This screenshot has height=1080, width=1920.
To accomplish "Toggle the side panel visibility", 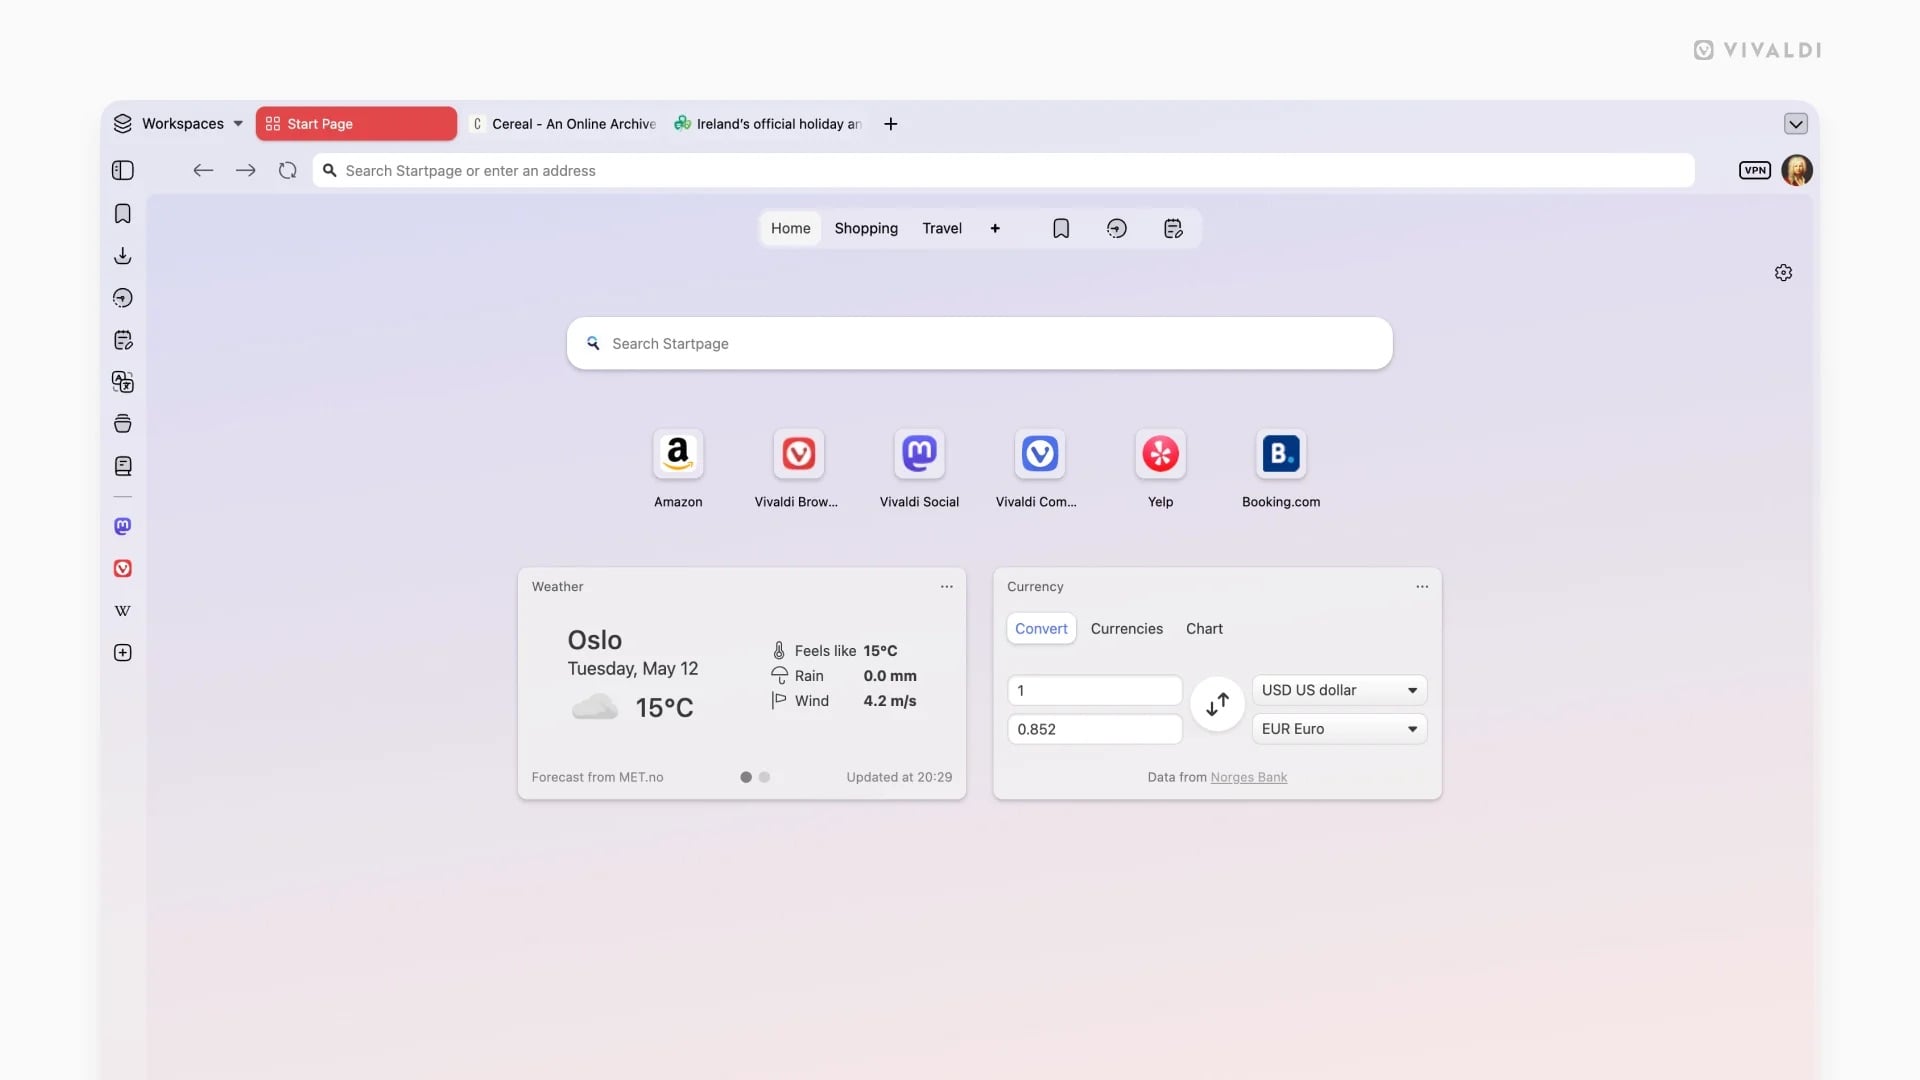I will pos(123,171).
